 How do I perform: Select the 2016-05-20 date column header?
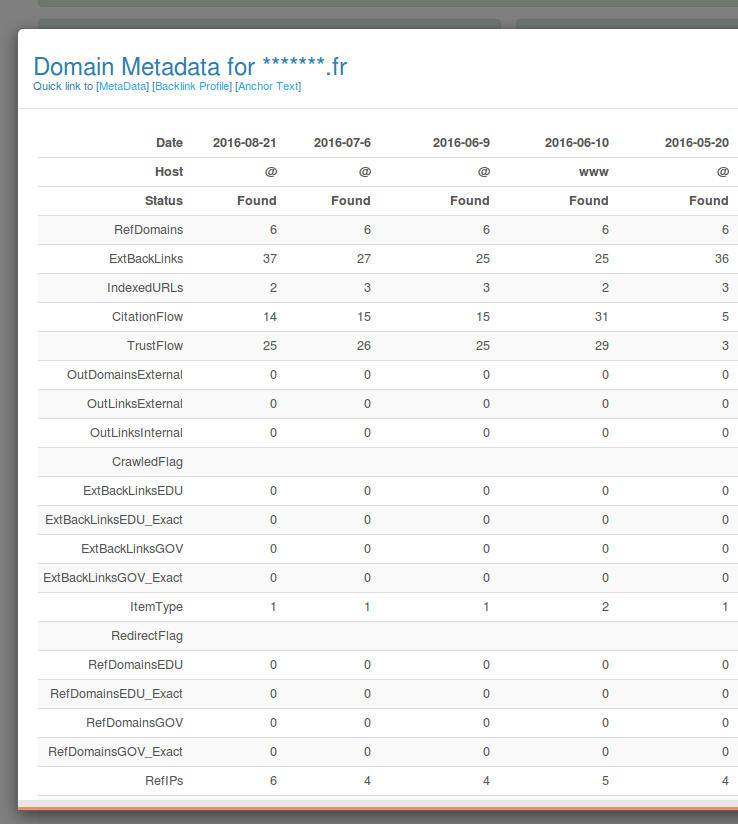tap(696, 143)
